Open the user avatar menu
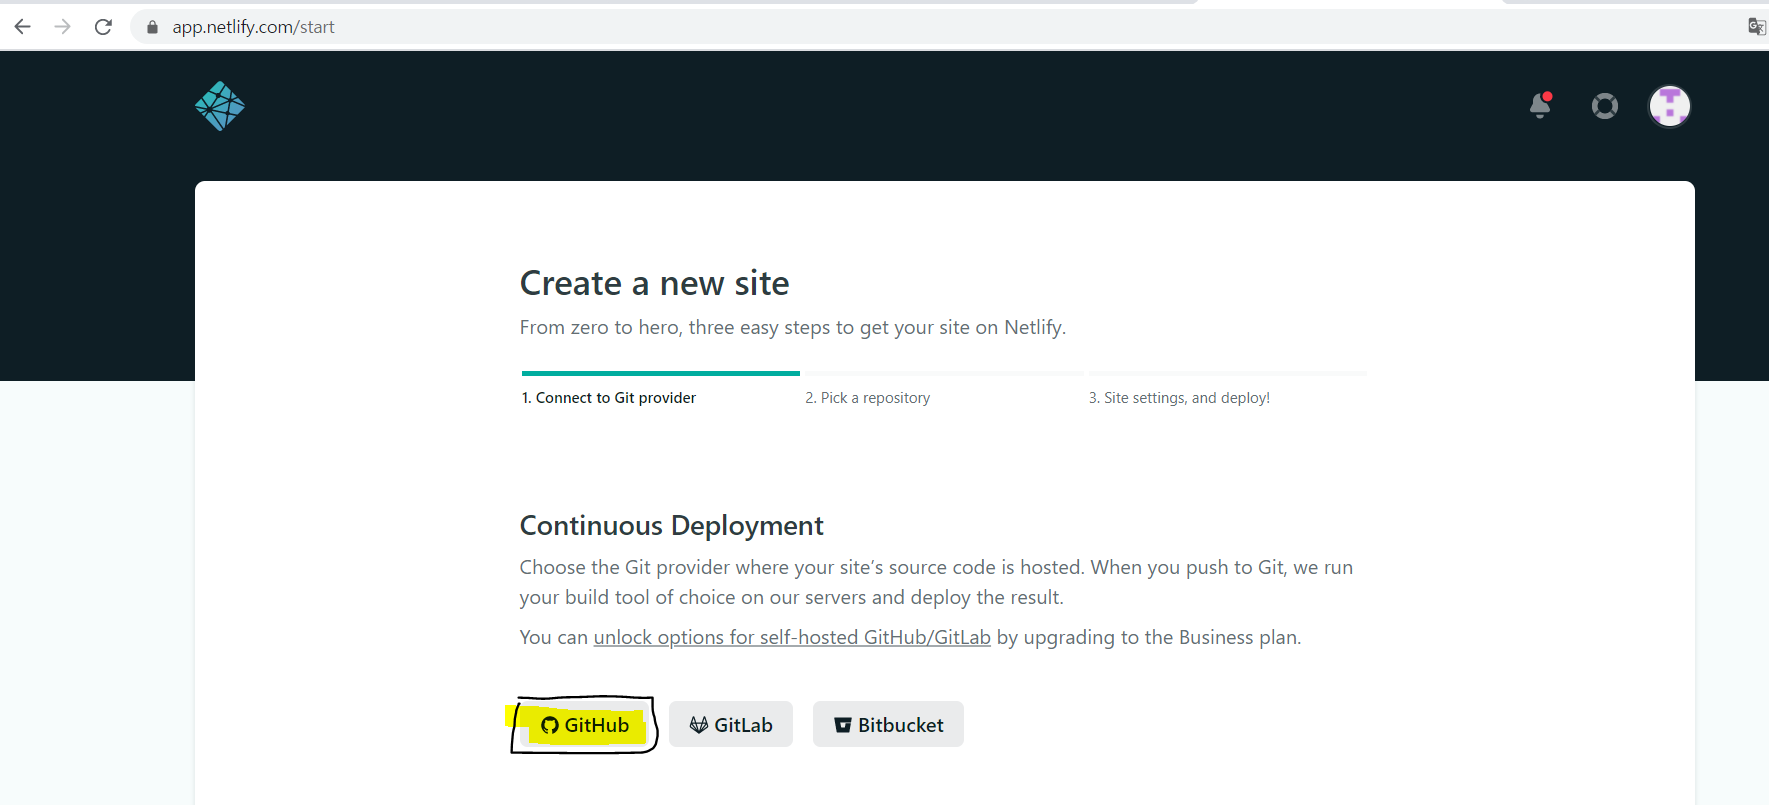The width and height of the screenshot is (1769, 805). (x=1670, y=106)
